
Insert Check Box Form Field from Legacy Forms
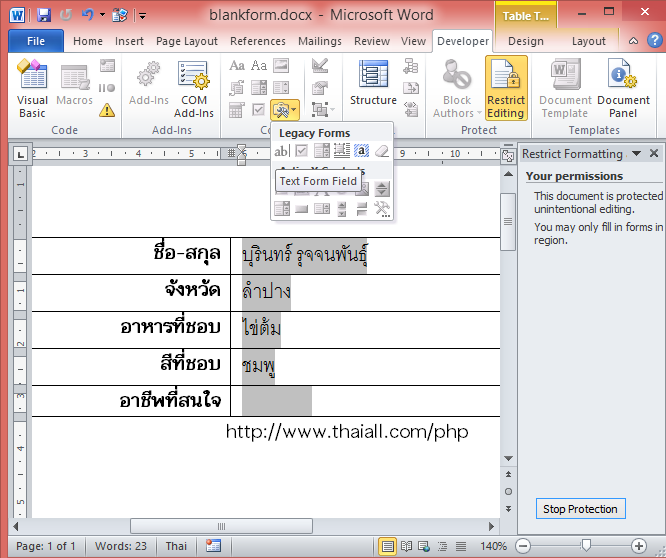(x=301, y=151)
